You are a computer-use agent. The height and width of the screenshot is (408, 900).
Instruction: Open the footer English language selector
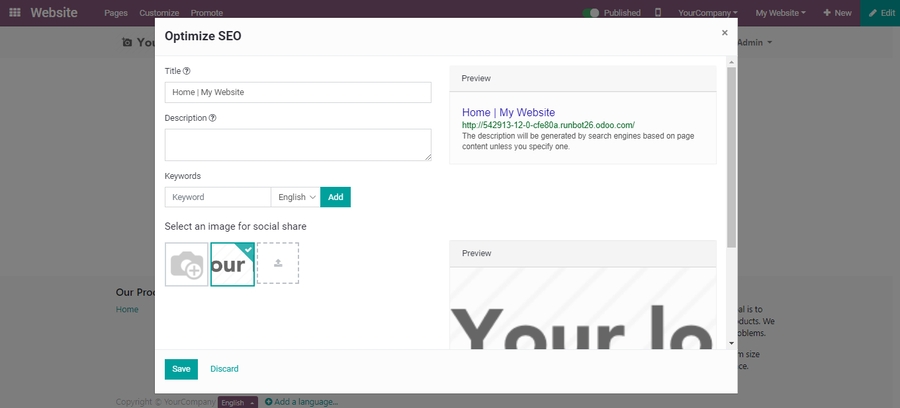point(238,402)
